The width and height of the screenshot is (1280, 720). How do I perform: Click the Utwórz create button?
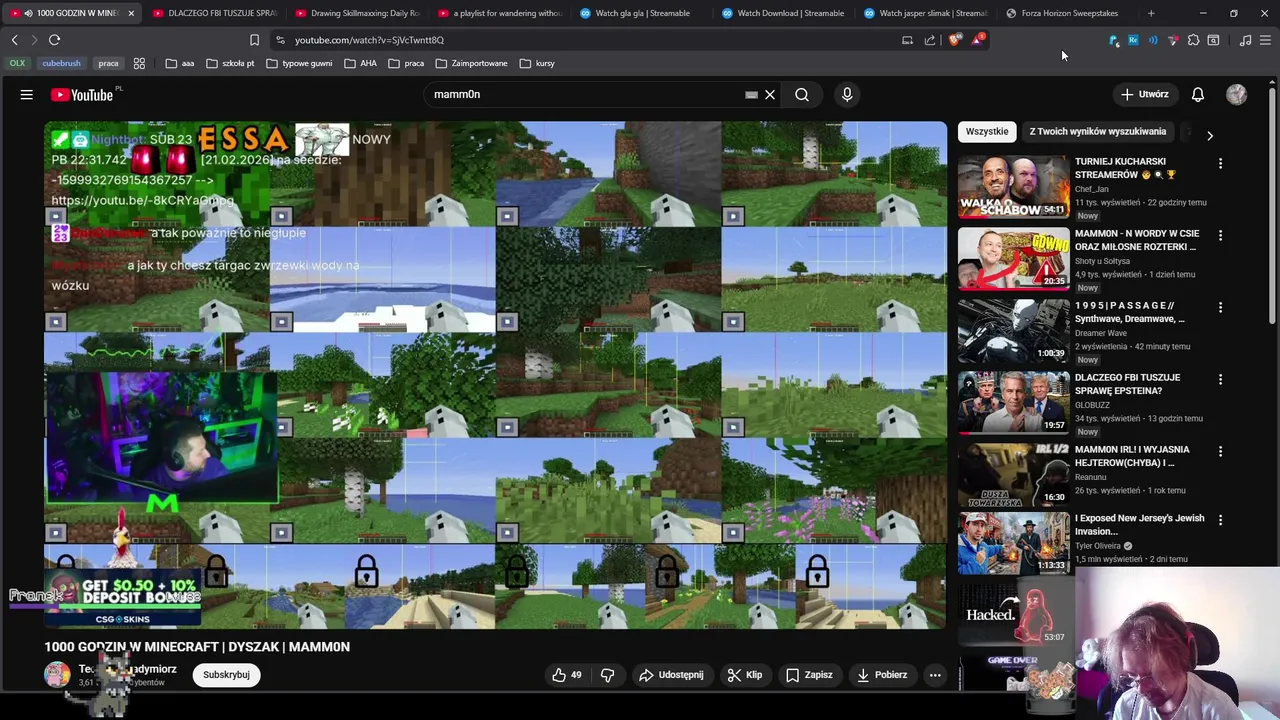click(1145, 95)
